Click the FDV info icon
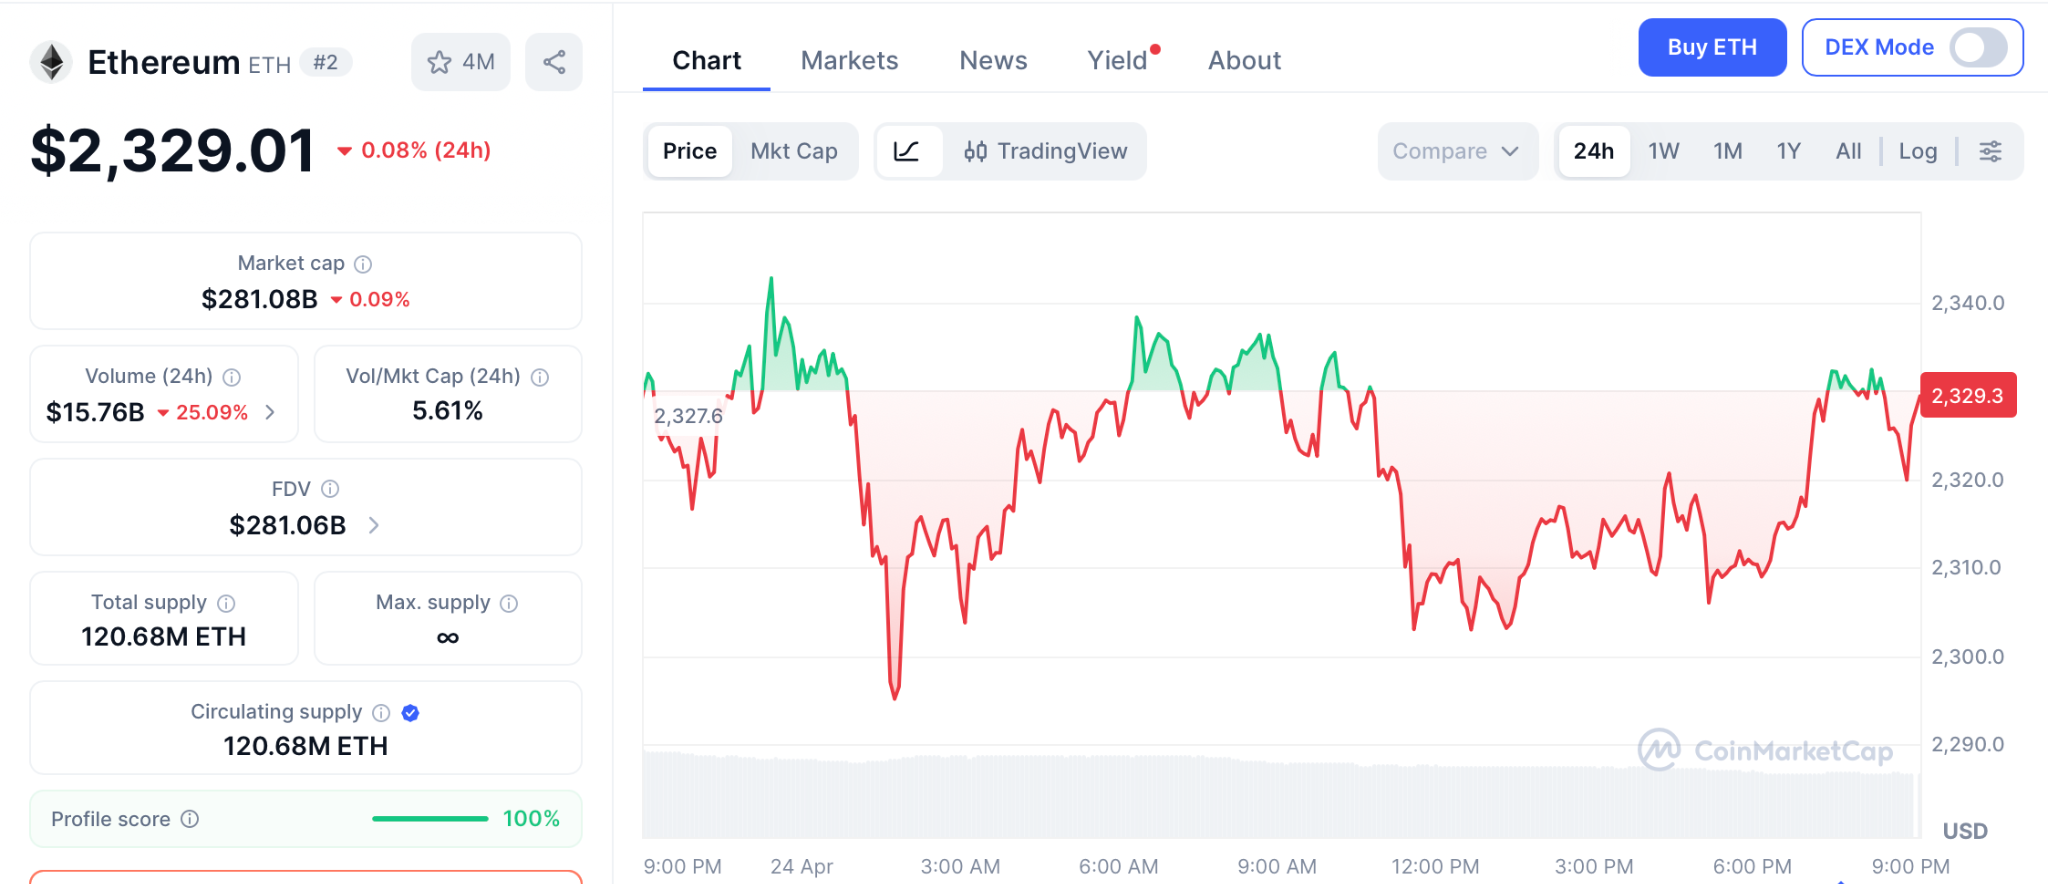Viewport: 2048px width, 884px height. 330,489
